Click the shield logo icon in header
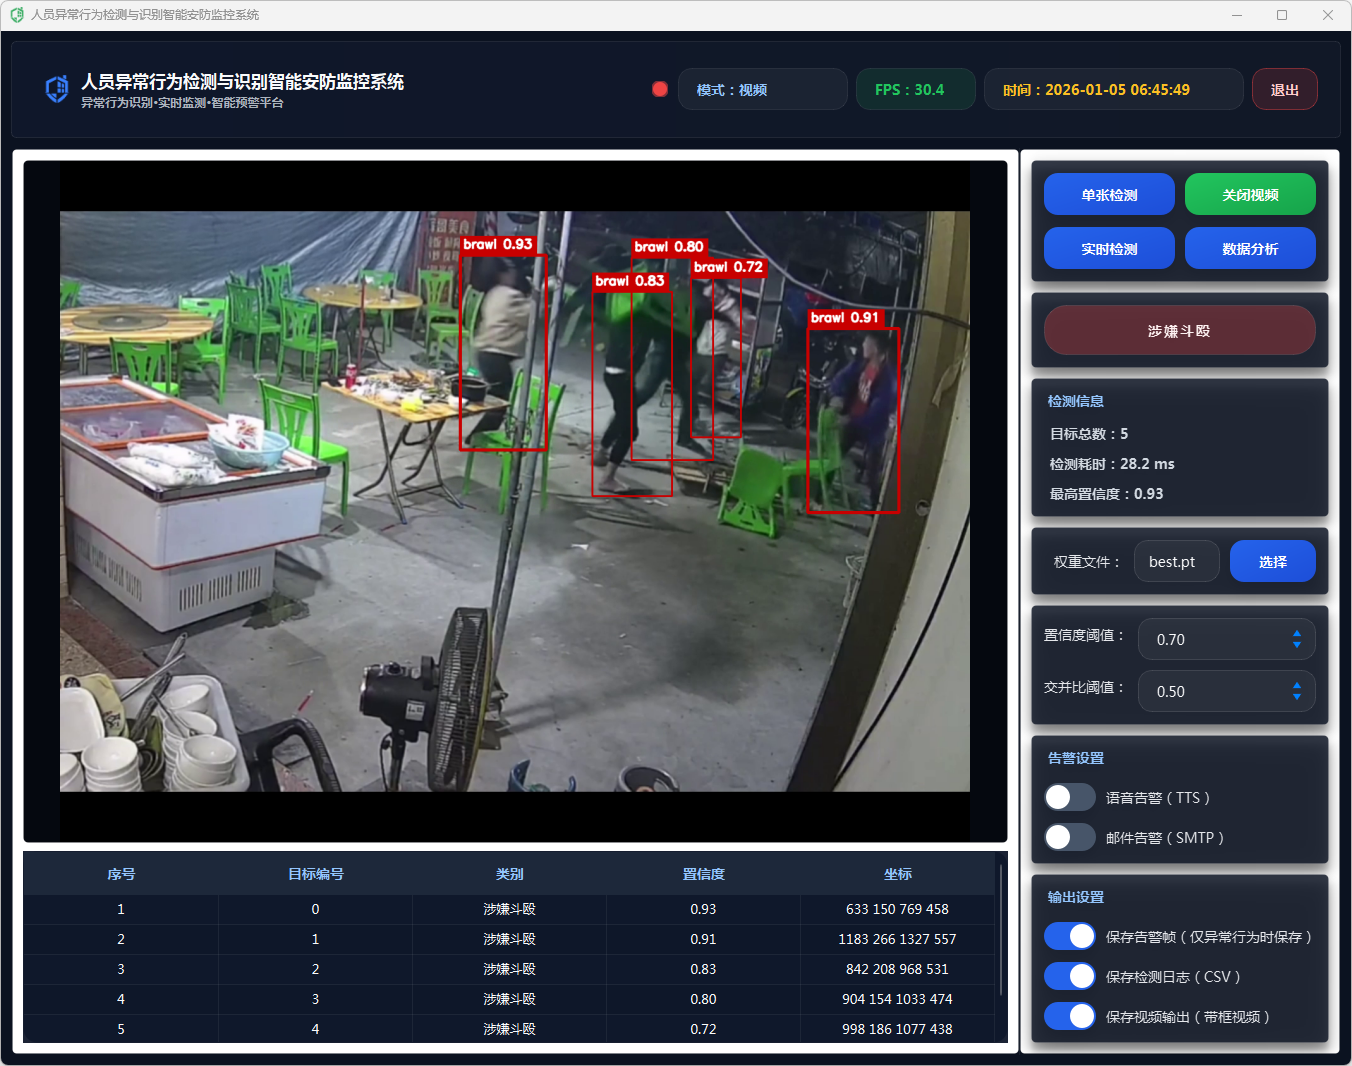The width and height of the screenshot is (1352, 1066). pyautogui.click(x=57, y=89)
